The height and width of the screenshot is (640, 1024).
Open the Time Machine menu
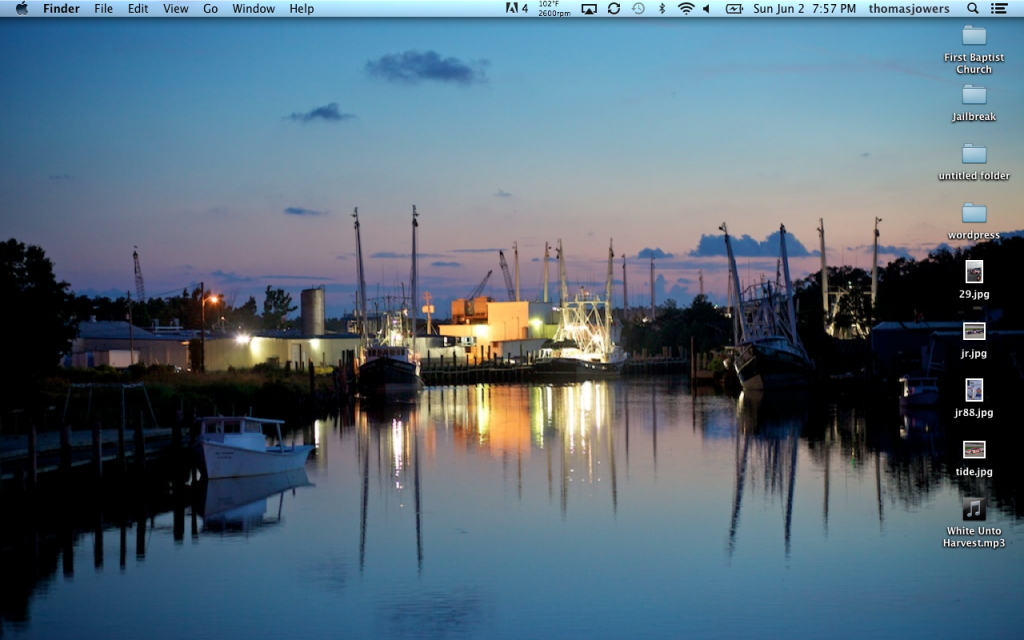[x=637, y=8]
